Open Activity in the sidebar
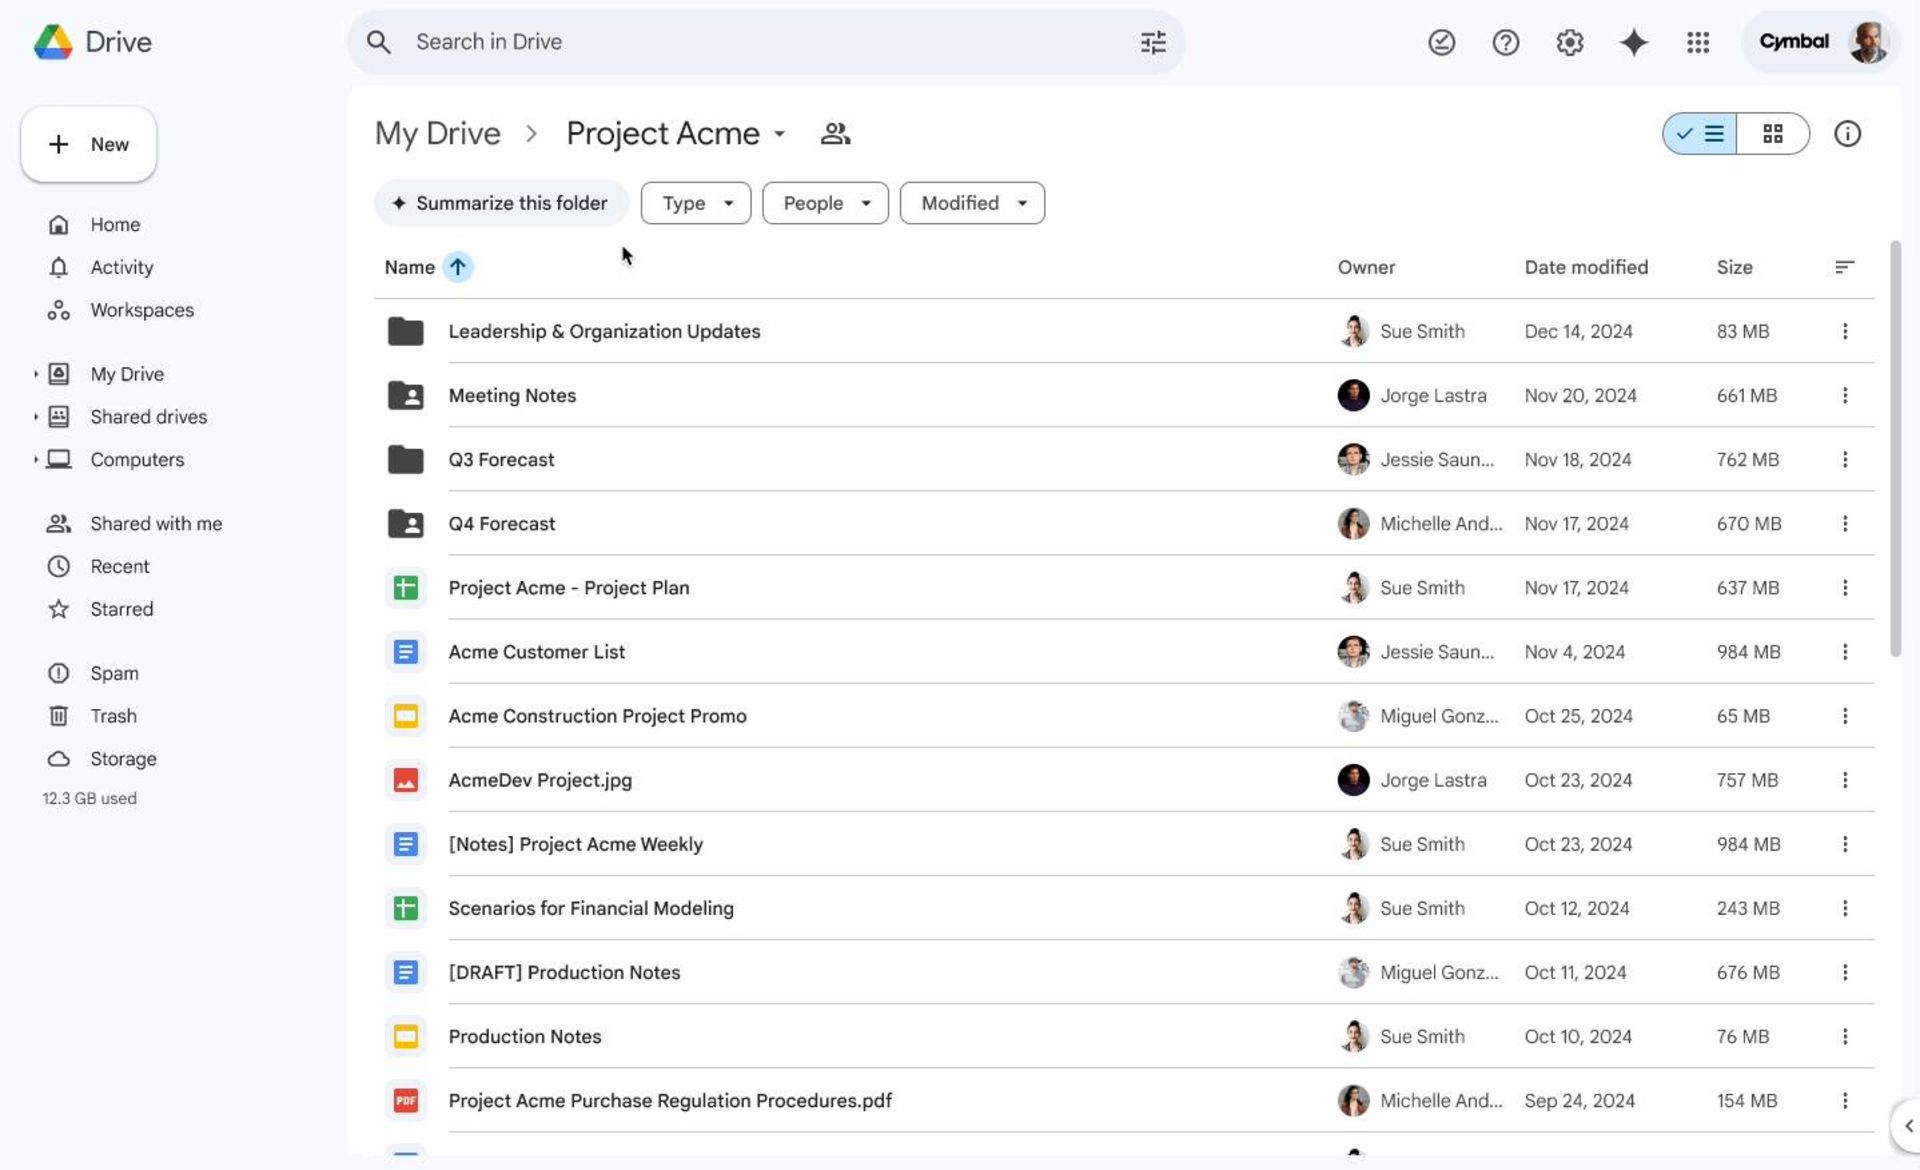Image resolution: width=1920 pixels, height=1170 pixels. coord(121,268)
